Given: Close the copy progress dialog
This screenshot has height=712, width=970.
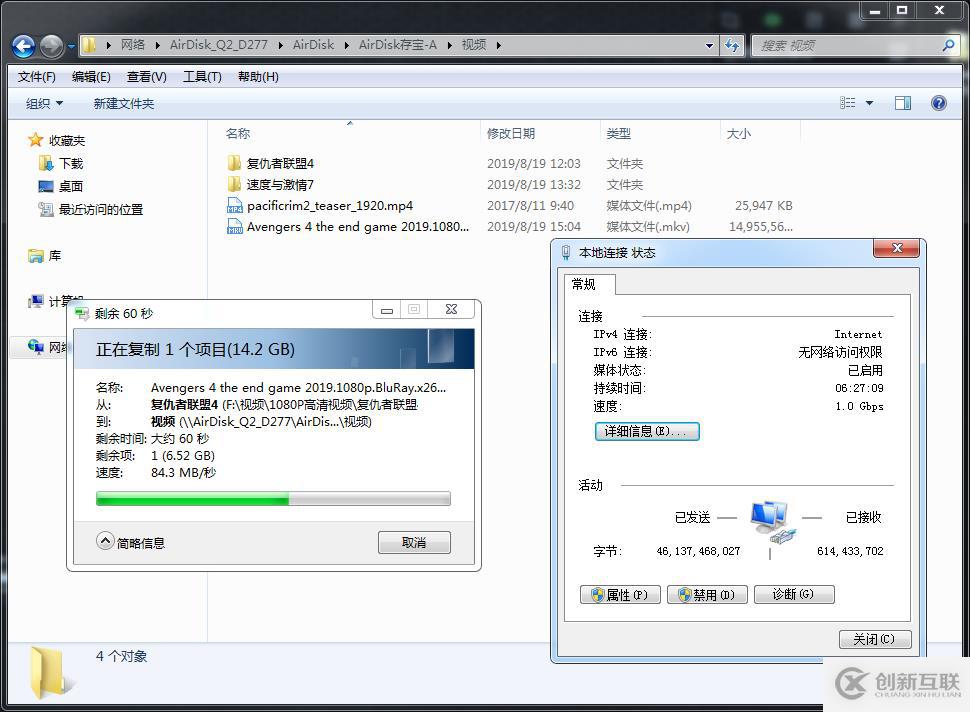Looking at the screenshot, I should pos(452,309).
